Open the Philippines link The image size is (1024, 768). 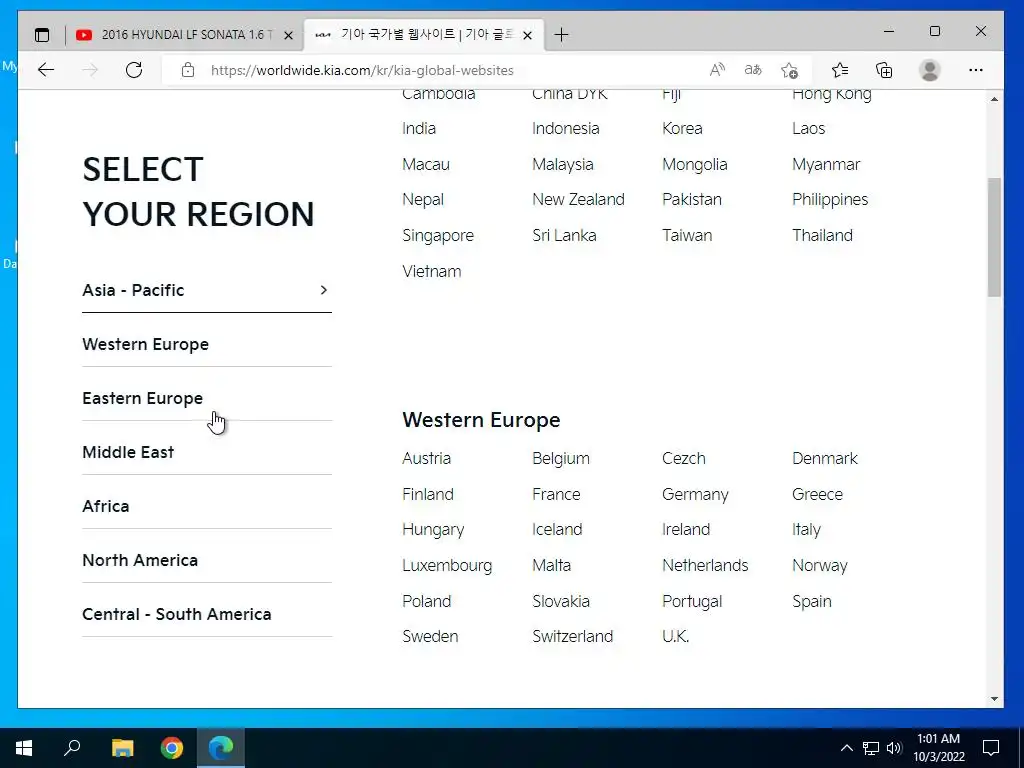(x=830, y=200)
